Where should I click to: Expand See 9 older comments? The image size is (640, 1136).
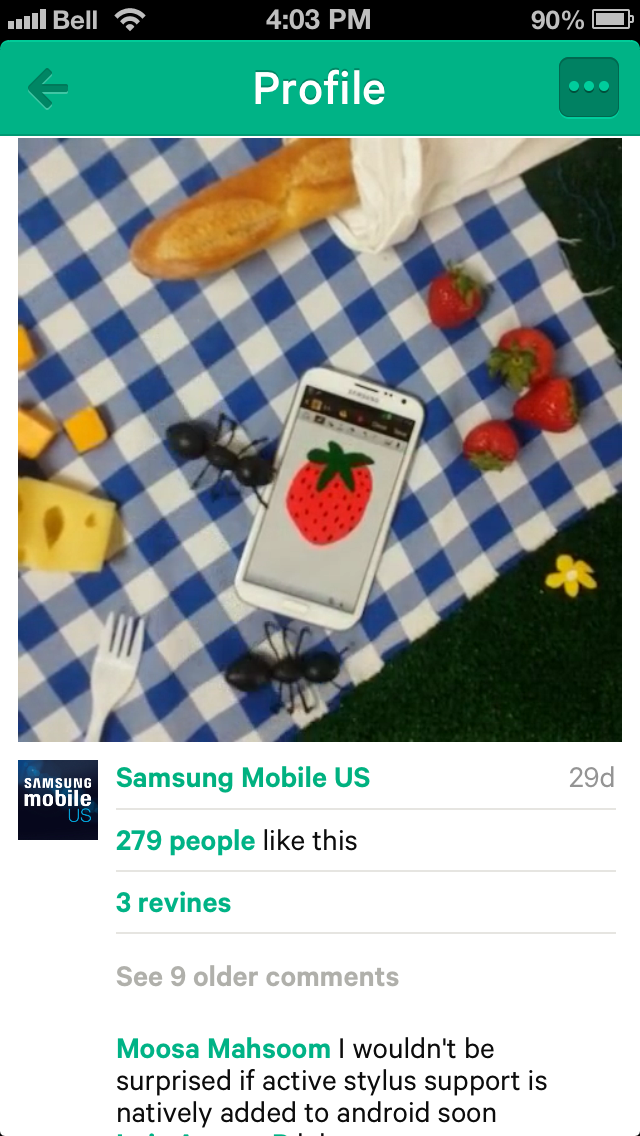[257, 977]
